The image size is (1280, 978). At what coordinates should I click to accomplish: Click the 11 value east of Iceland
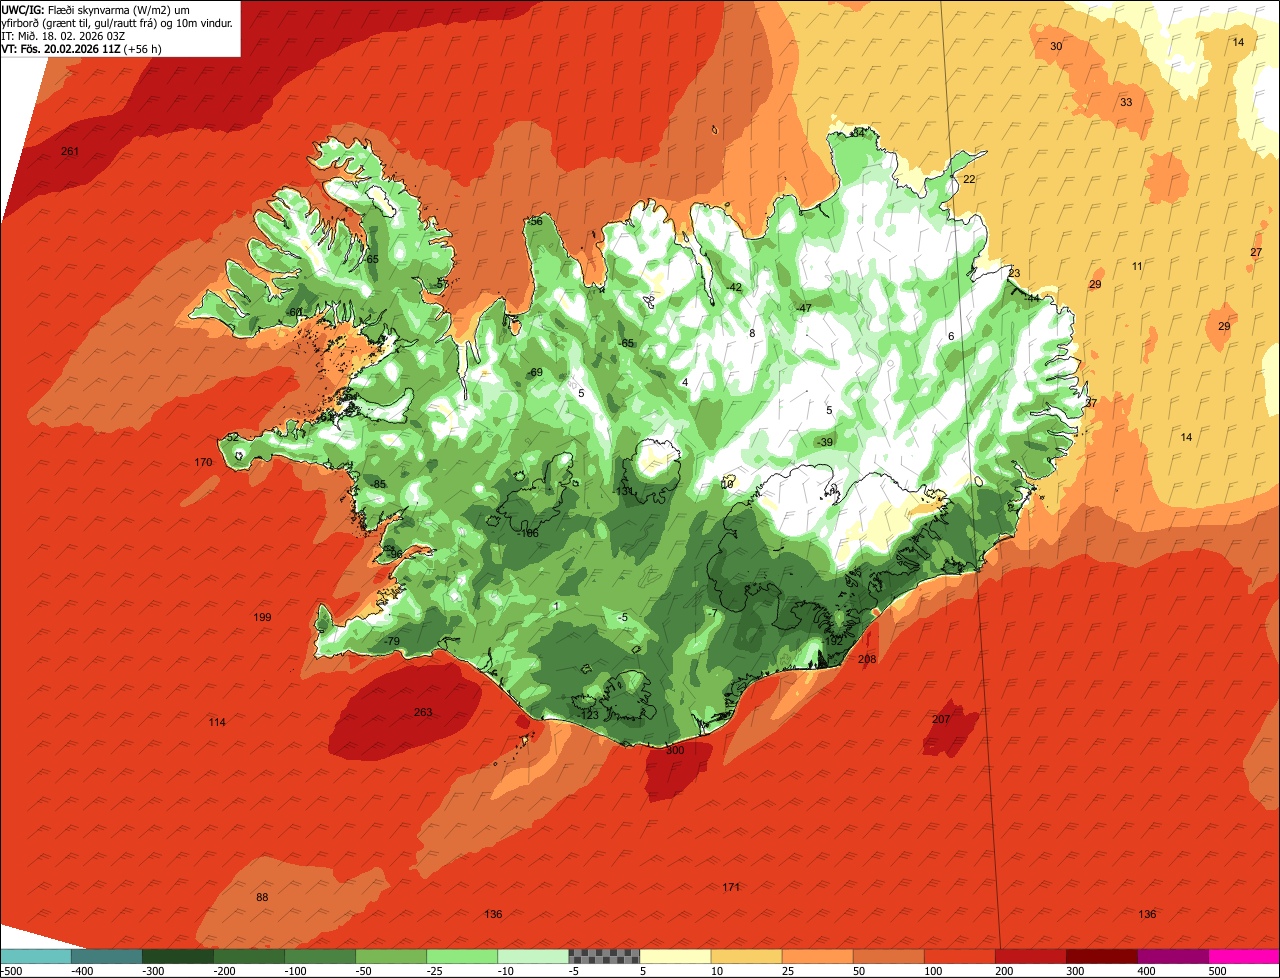point(1137,267)
